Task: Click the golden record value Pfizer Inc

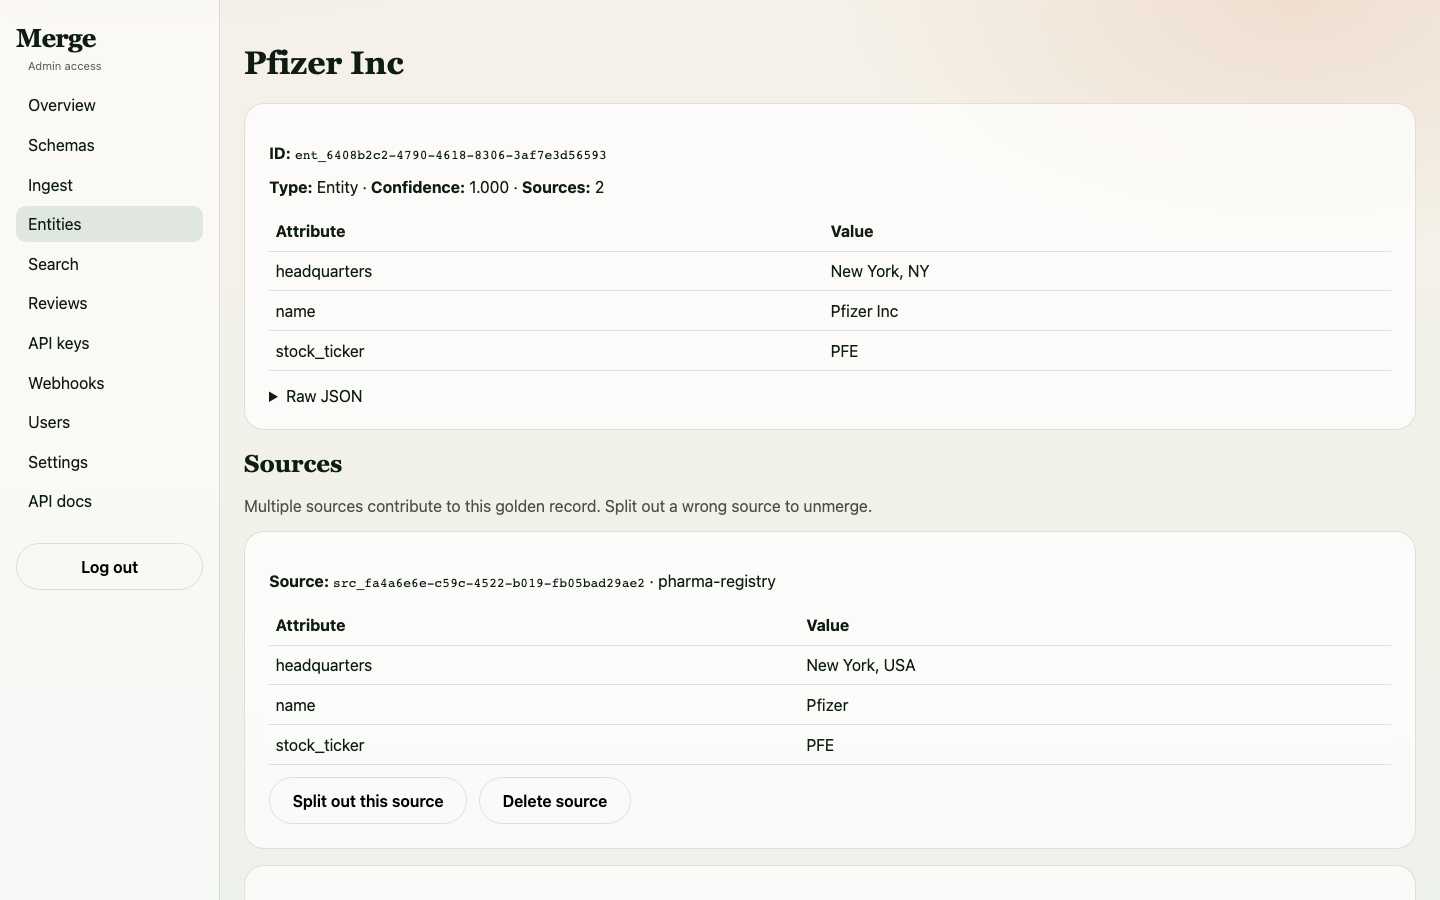Action: coord(864,311)
